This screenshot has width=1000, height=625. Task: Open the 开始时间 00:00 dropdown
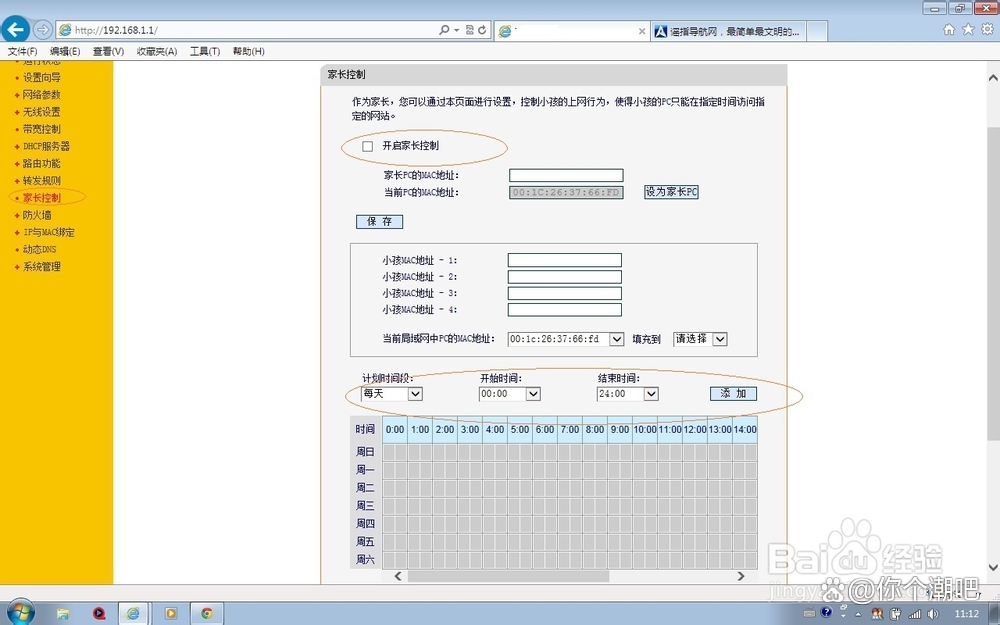click(510, 394)
